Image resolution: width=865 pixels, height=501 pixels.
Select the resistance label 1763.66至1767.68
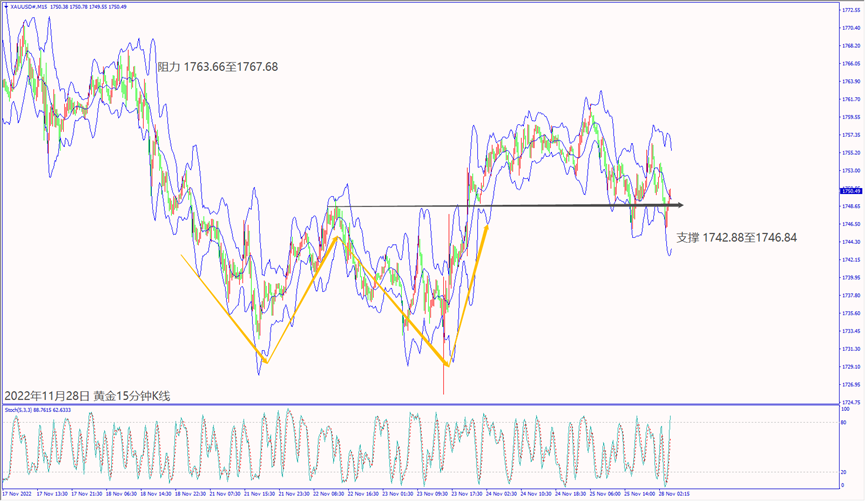pyautogui.click(x=217, y=67)
